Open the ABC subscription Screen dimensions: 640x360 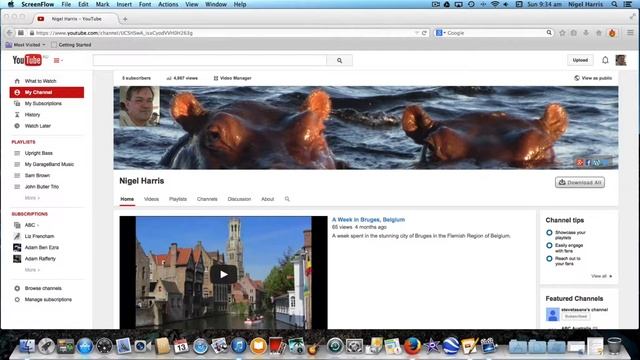[30, 225]
